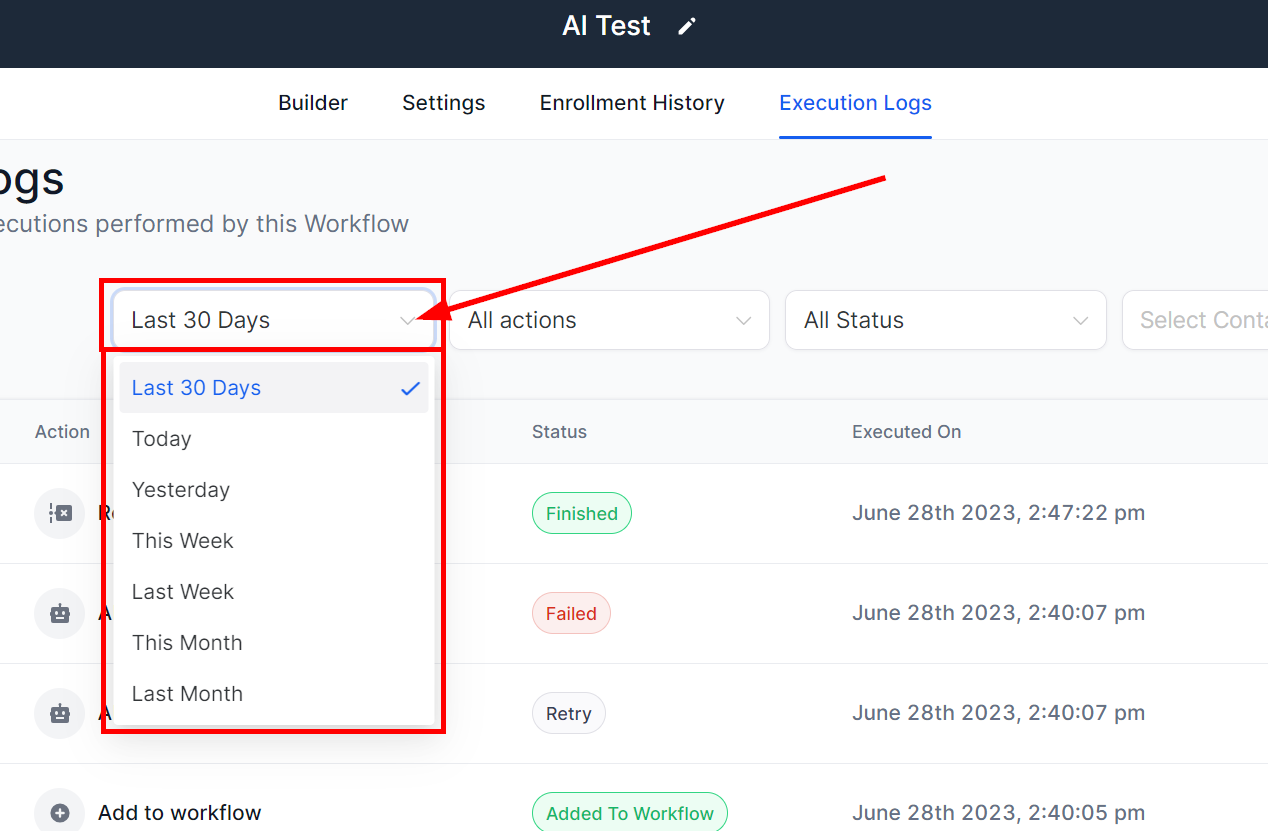Click the robot icon in the Retry row

(x=60, y=713)
